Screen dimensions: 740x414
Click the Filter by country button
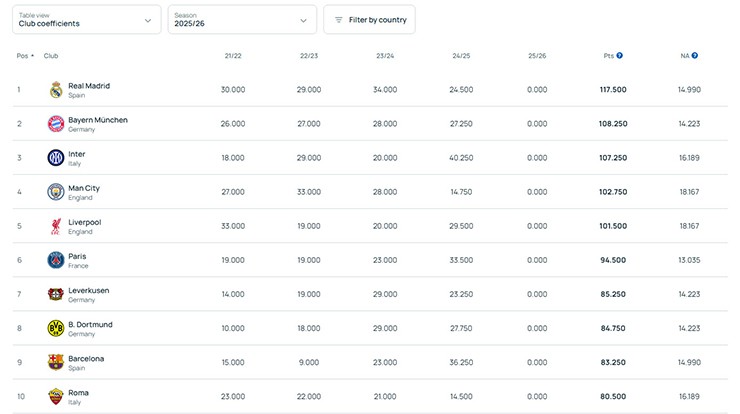(370, 19)
